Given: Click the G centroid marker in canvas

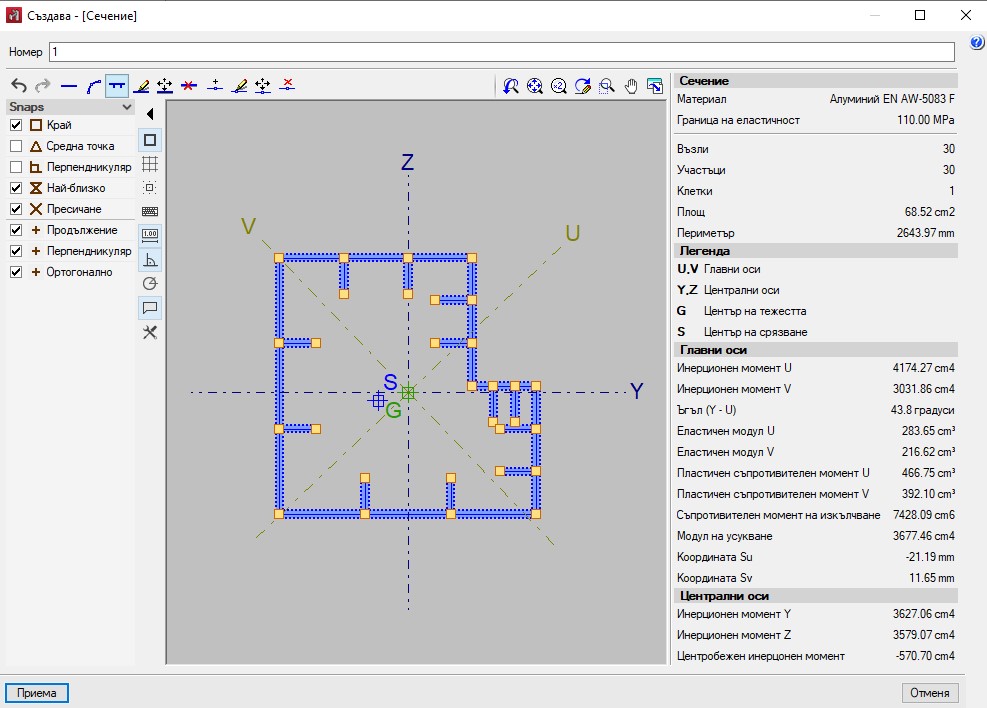Looking at the screenshot, I should pyautogui.click(x=408, y=393).
